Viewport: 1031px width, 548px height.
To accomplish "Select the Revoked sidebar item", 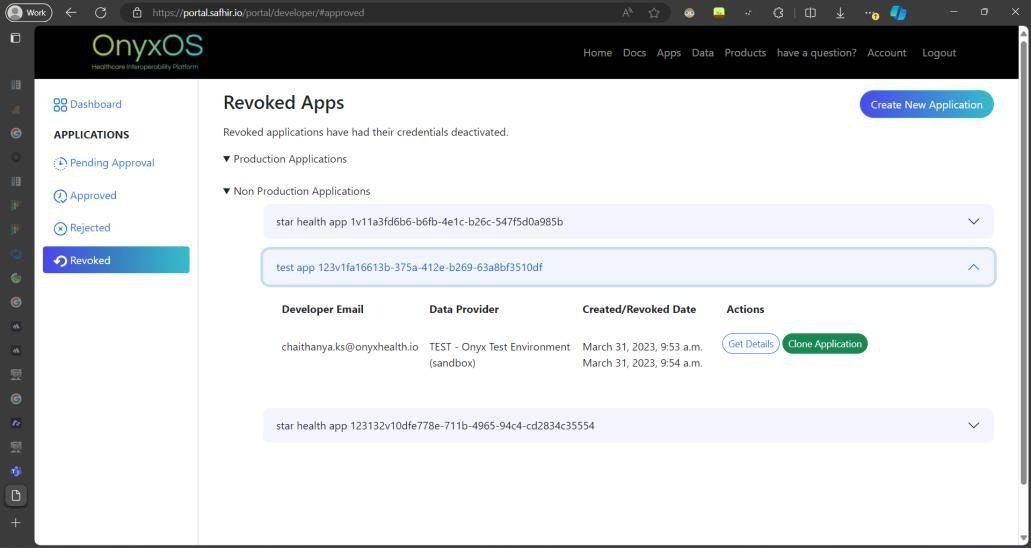I will click(116, 260).
